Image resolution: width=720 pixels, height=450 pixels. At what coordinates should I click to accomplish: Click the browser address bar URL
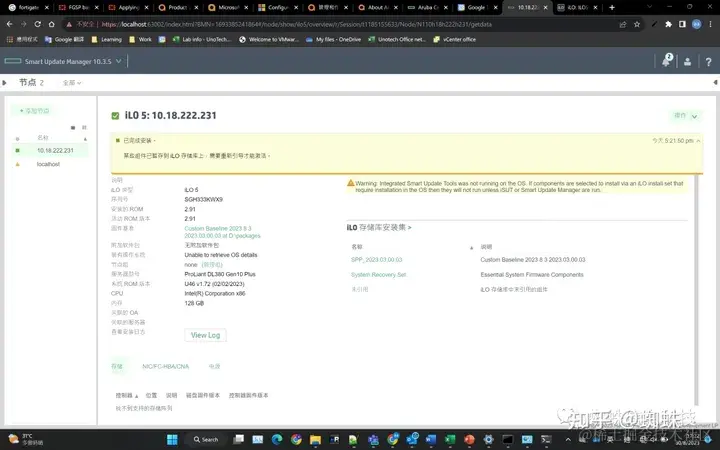tap(296, 24)
